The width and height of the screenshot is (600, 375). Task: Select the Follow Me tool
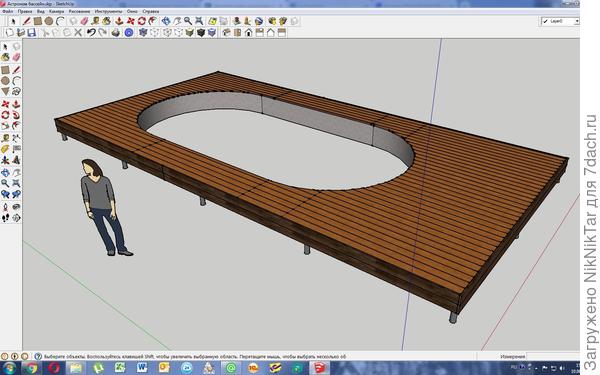click(x=16, y=114)
